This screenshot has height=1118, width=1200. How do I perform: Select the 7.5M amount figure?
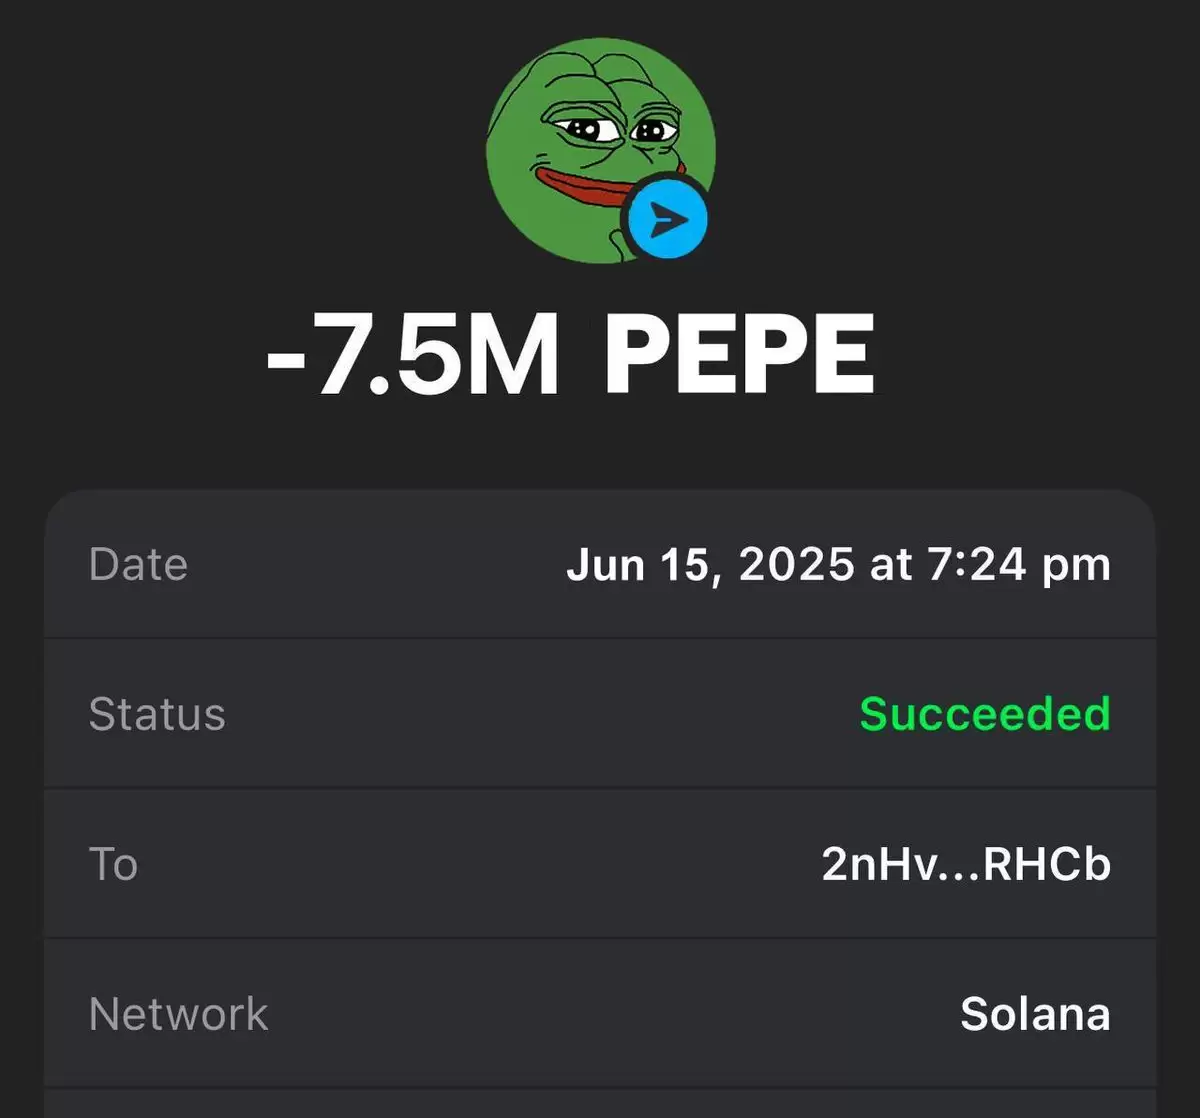(x=433, y=355)
